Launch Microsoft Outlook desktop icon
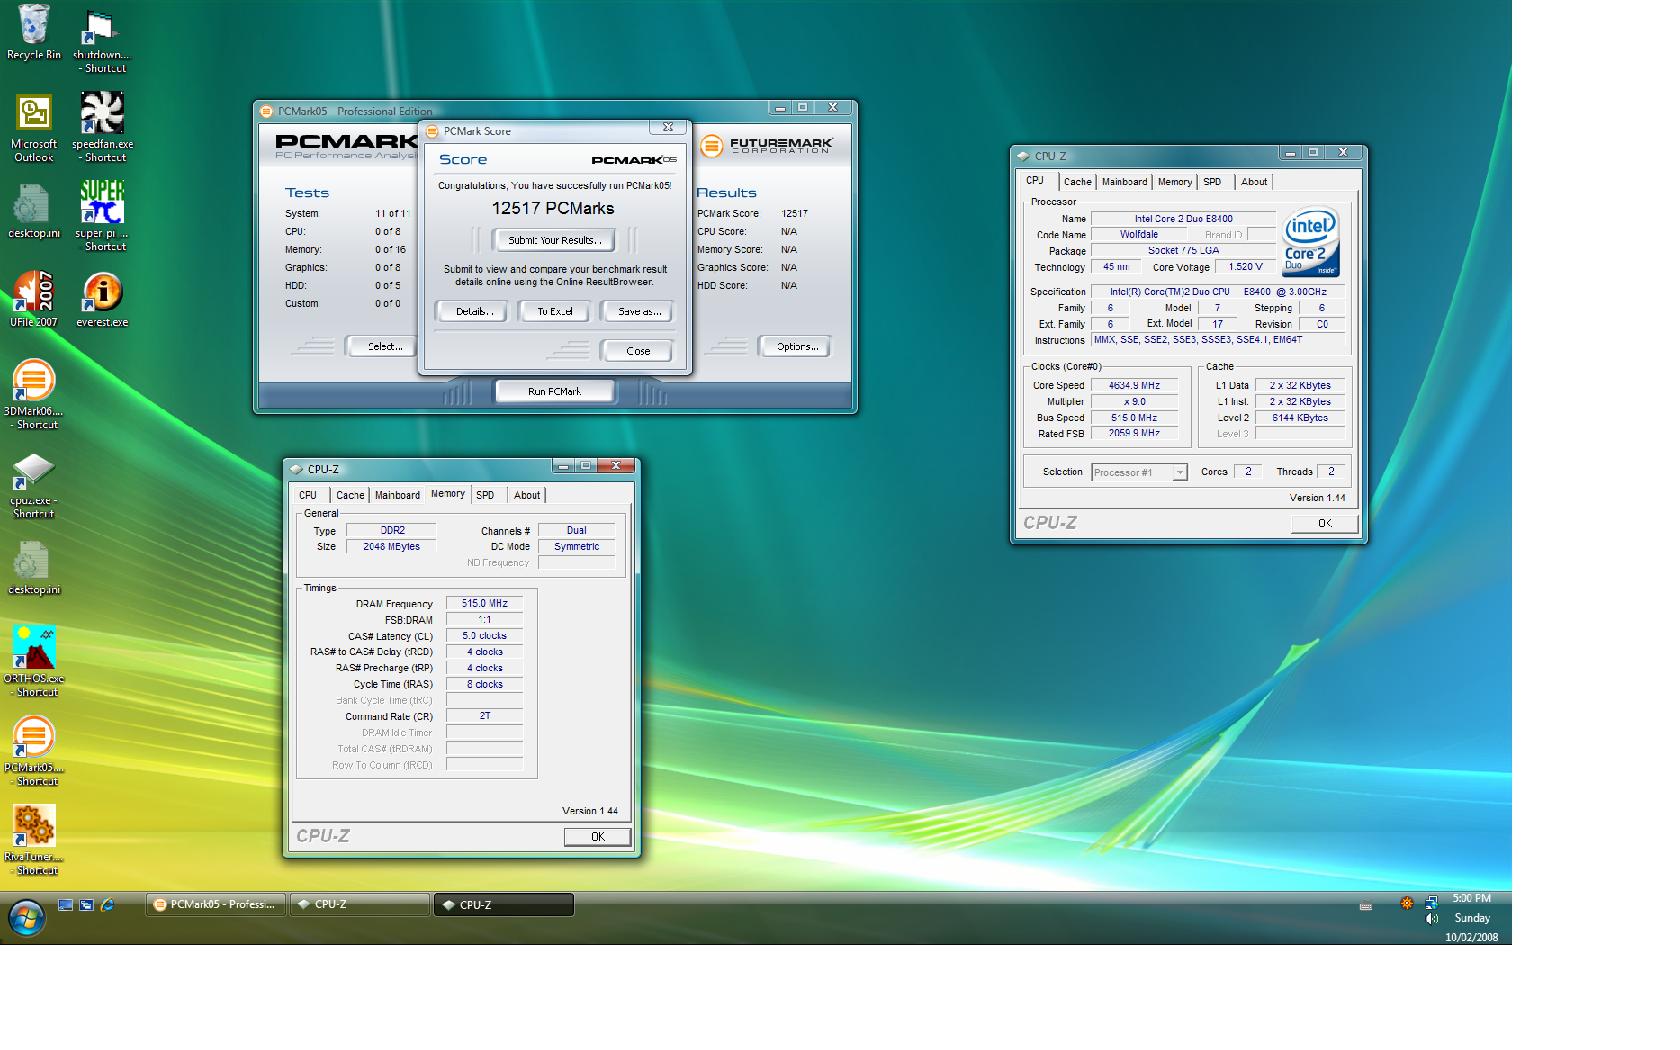This screenshot has width=1680, height=1050. click(34, 128)
